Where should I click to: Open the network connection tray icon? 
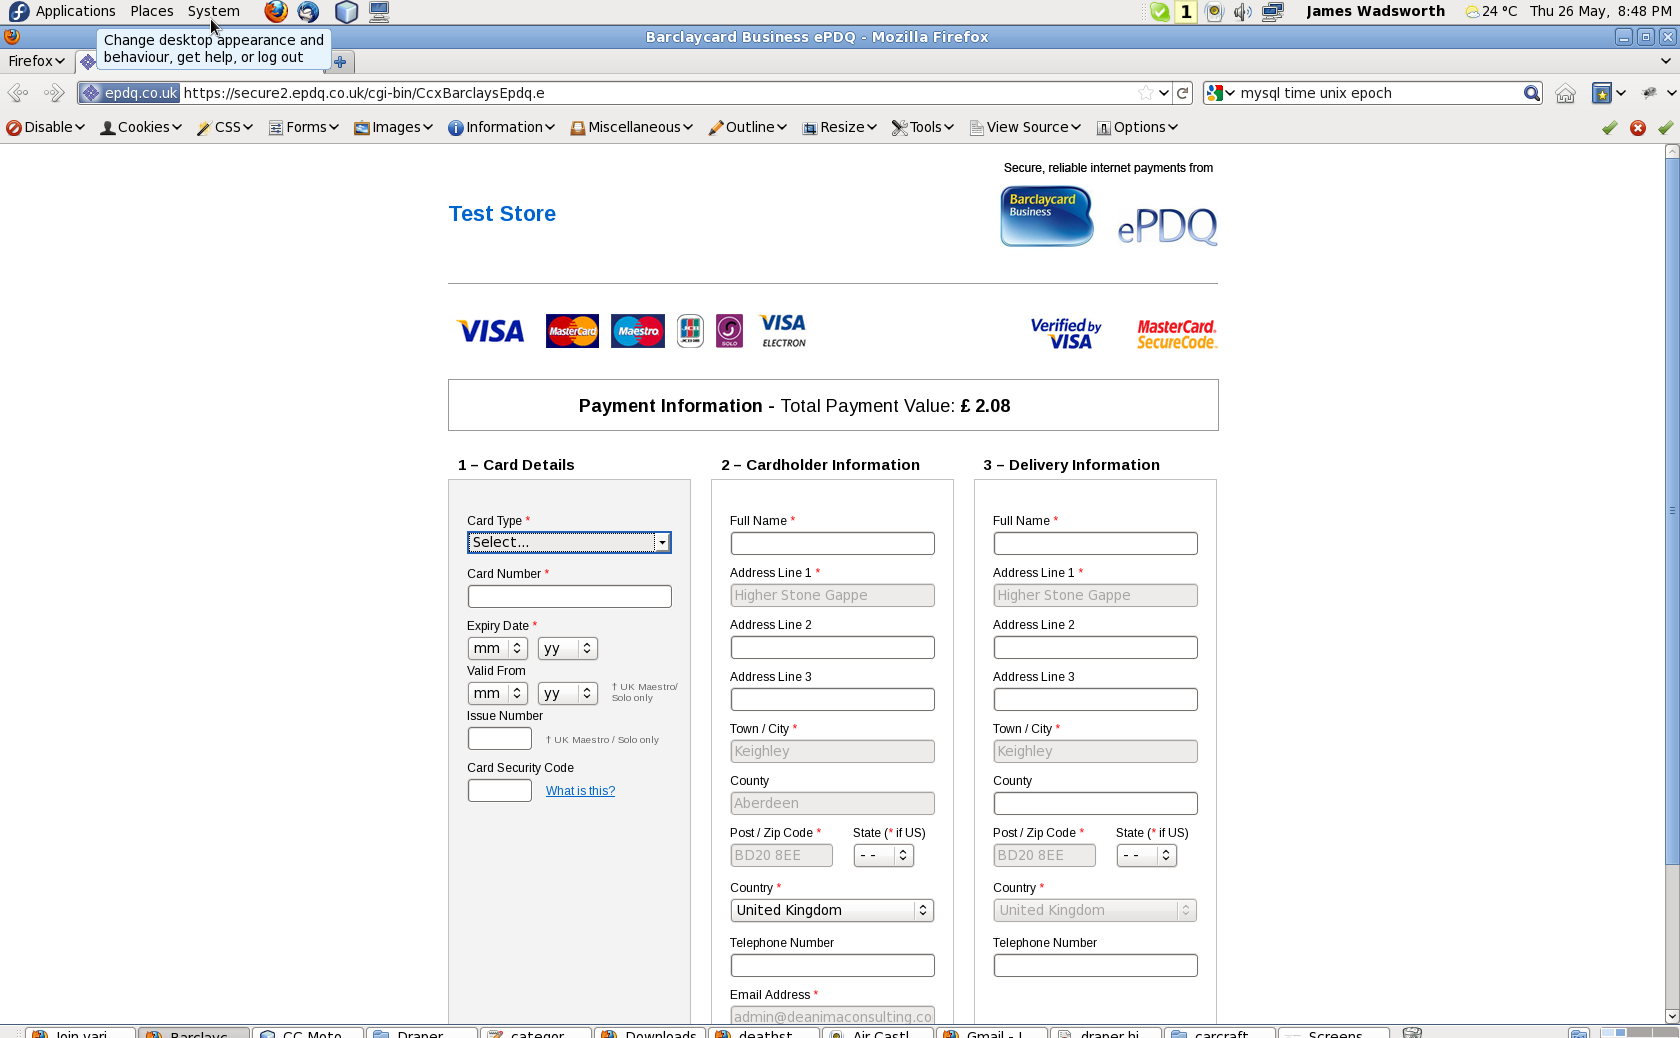pyautogui.click(x=1273, y=12)
